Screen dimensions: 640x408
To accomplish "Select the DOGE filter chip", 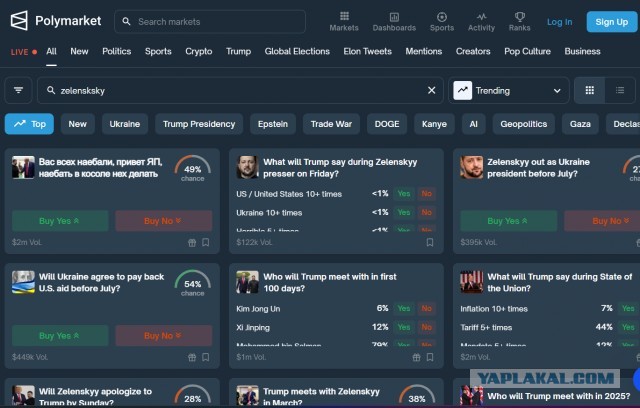I will [387, 124].
